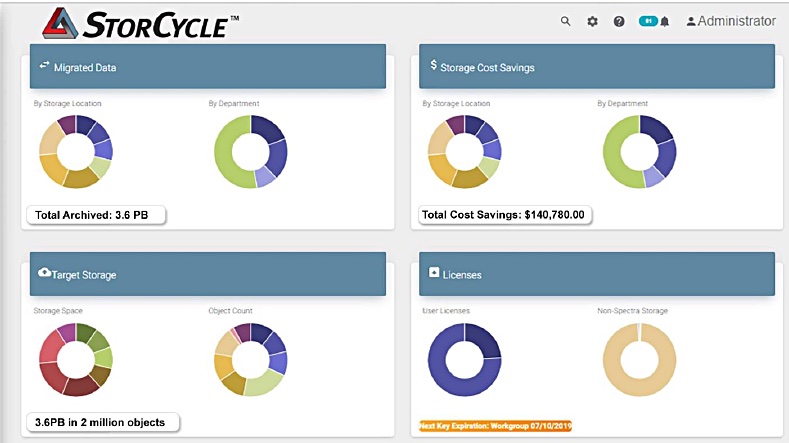Viewport: 789px width, 443px height.
Task: Open the Administrator account menu
Action: [731, 21]
